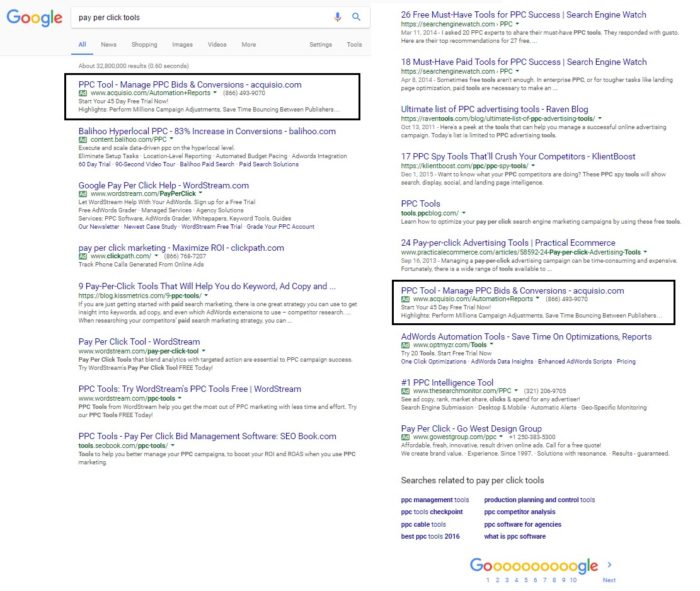Click the Next pagination link
Viewport: 700px width, 591px height.
coord(609,580)
